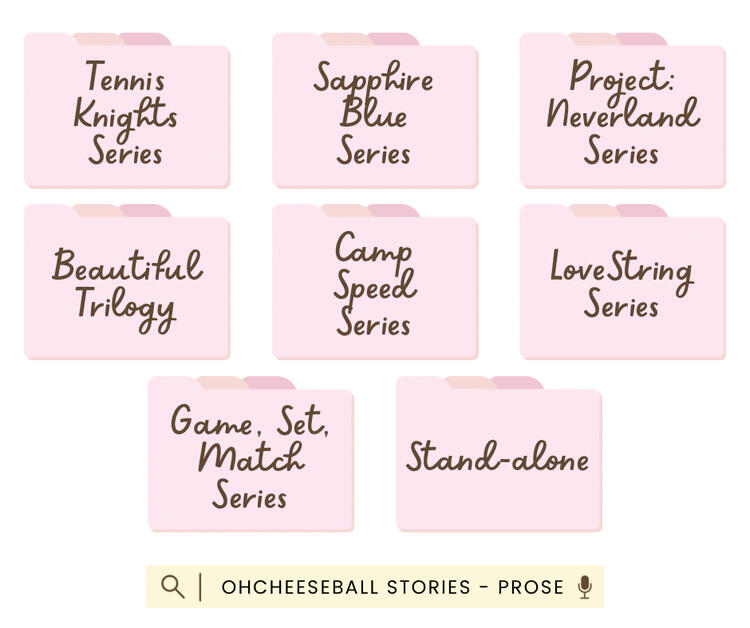Image resolution: width=750 pixels, height=628 pixels.
Task: Select the Project: Neverland Series folder
Action: click(622, 116)
